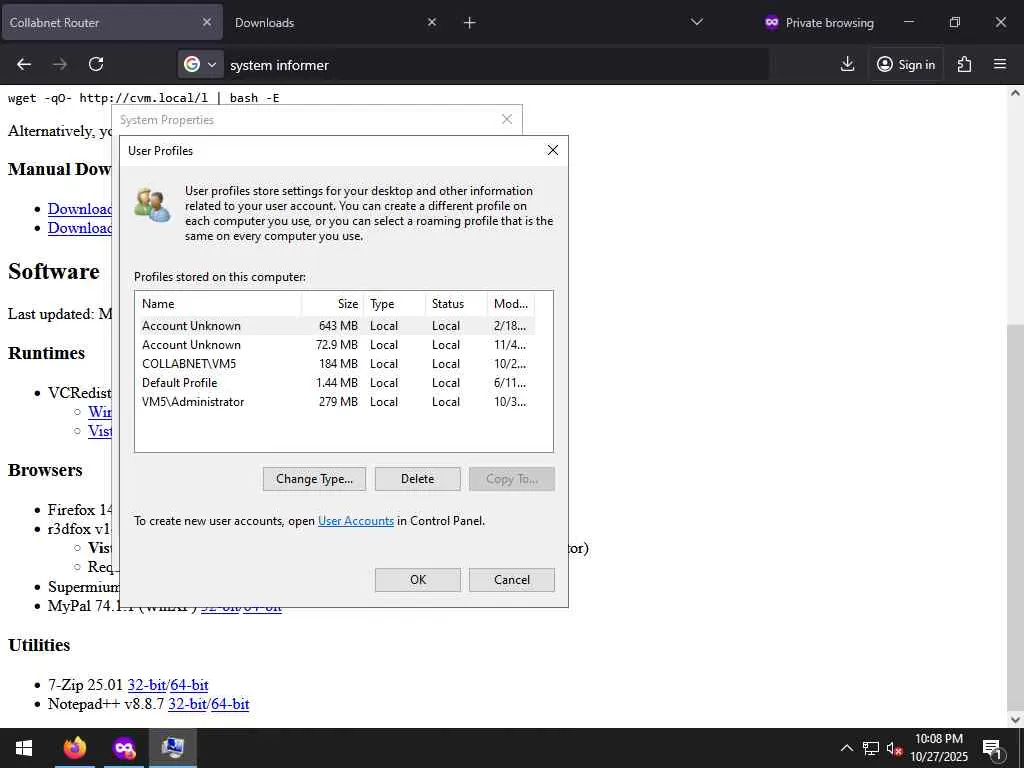Screen dimensions: 1024x768
Task: Download Notepad++ v8.8.7 64-bit
Action: 231,704
